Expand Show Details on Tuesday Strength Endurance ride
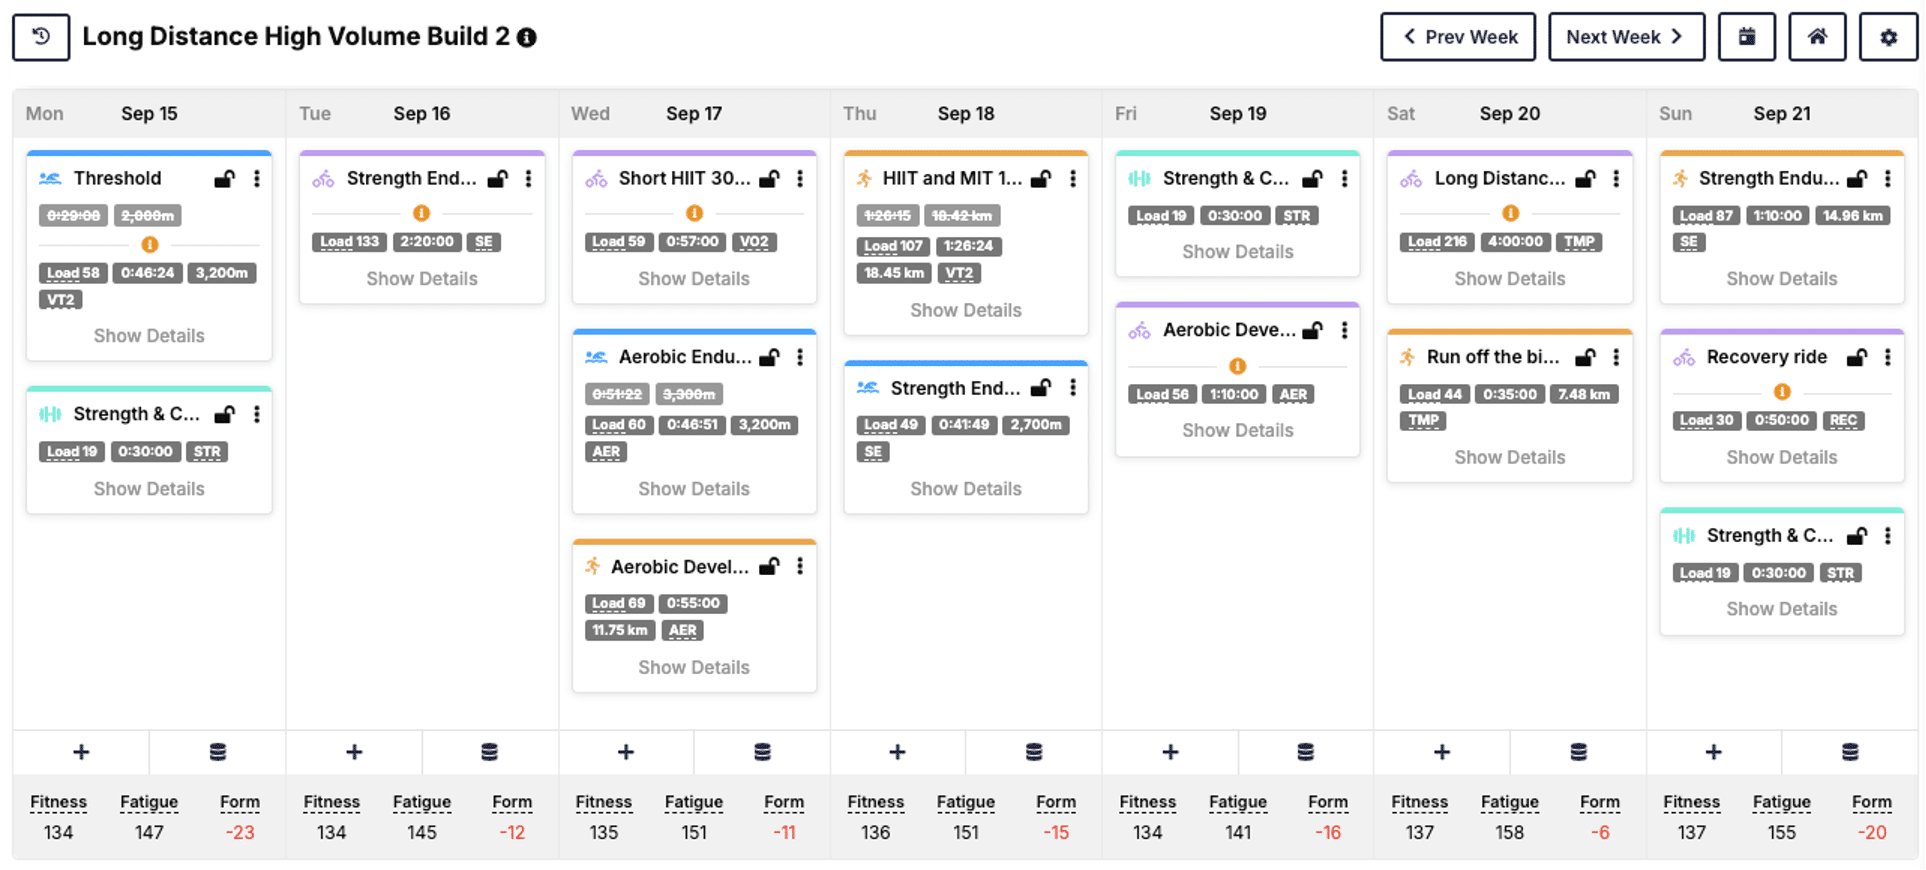The image size is (1926, 870). 421,279
